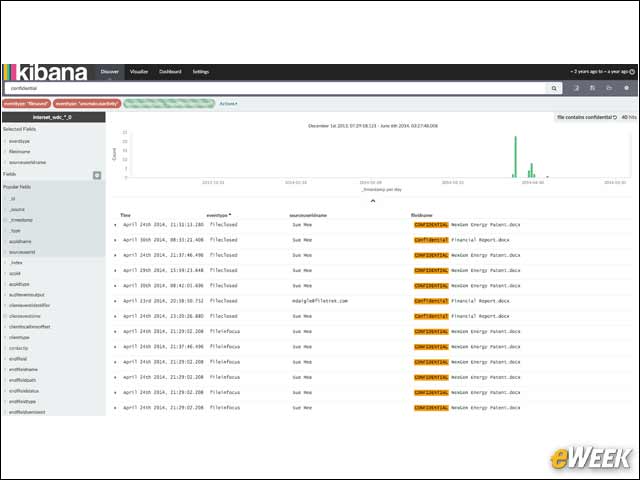Toggle the eventtype "fileused" filter pill
The width and height of the screenshot is (640, 480).
27,104
